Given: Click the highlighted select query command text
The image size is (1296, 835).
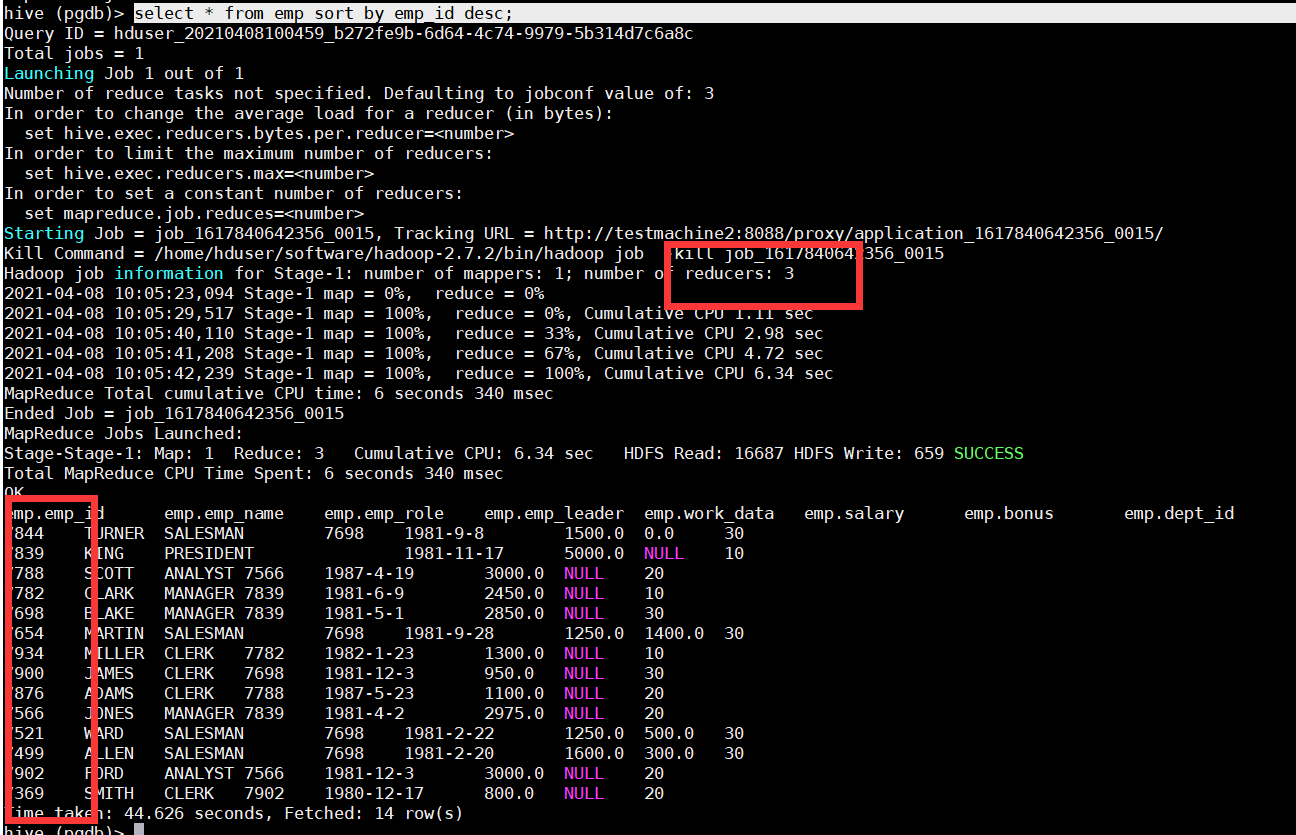Looking at the screenshot, I should tap(324, 13).
